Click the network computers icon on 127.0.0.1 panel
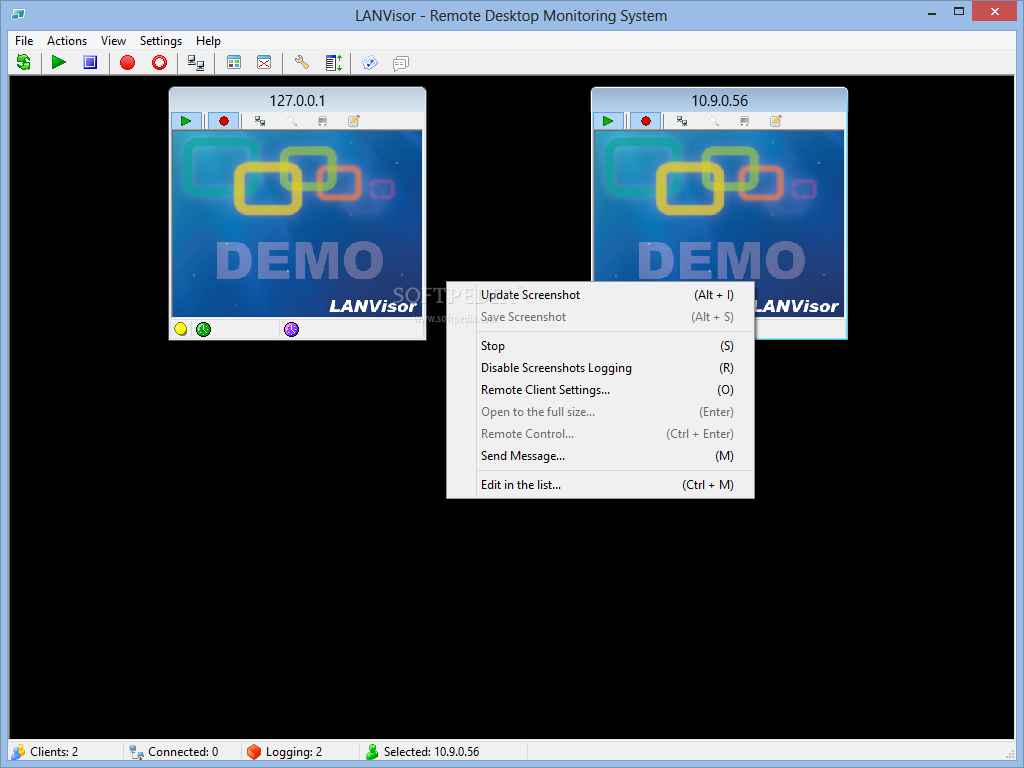 tap(260, 121)
